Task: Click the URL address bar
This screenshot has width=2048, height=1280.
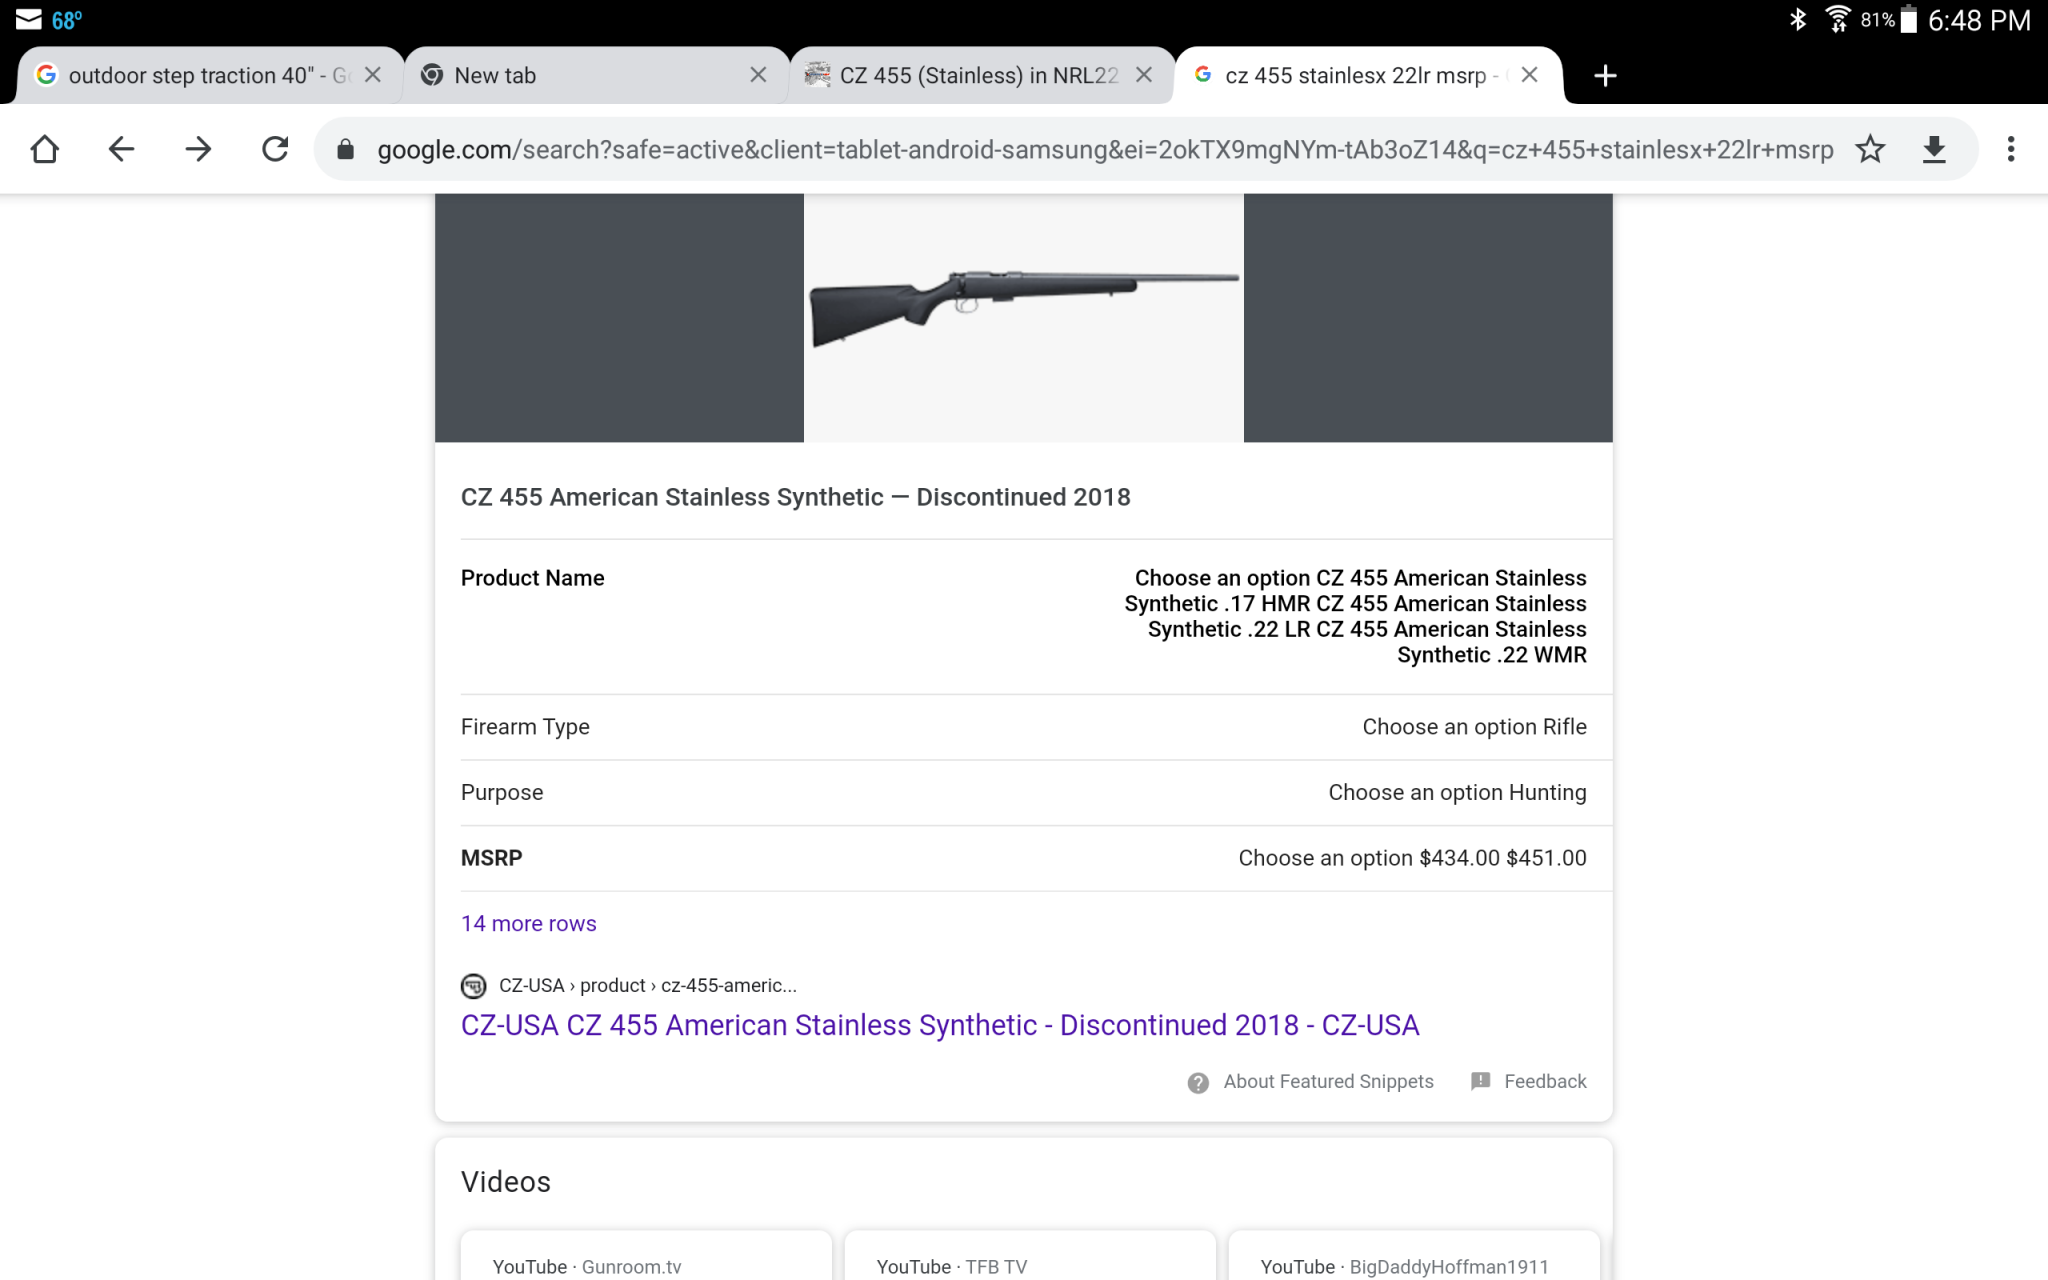Action: click(1105, 150)
